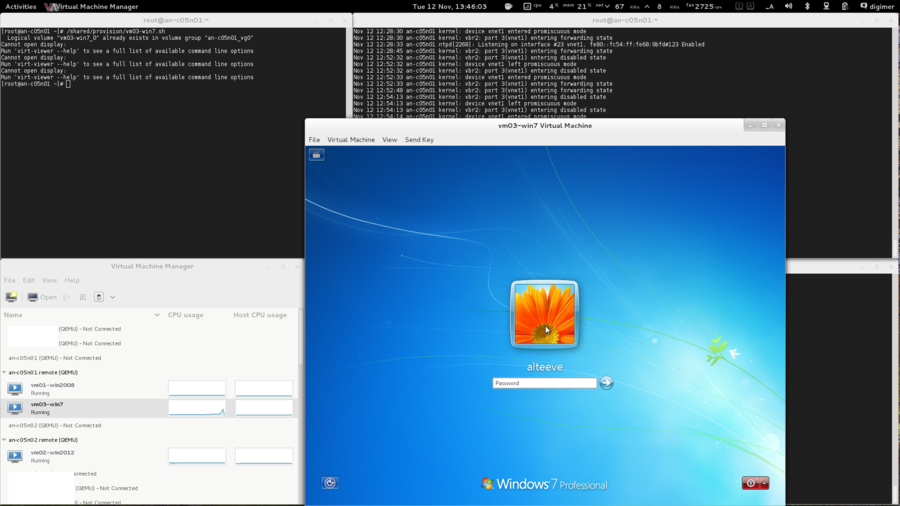Click the alteeve username label
The image size is (900, 506).
[x=545, y=367]
